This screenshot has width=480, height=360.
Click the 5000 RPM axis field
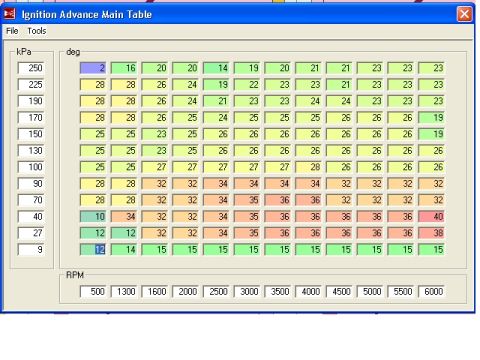click(x=370, y=292)
